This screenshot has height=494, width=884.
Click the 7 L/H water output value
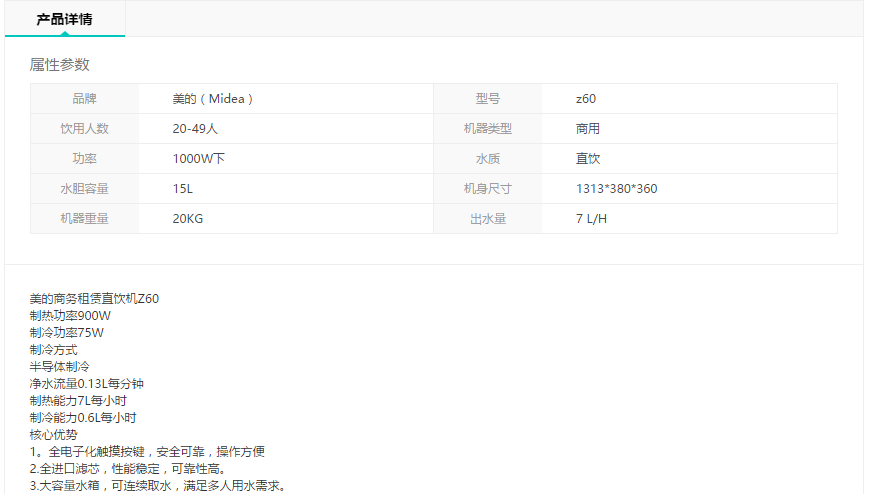pos(591,219)
